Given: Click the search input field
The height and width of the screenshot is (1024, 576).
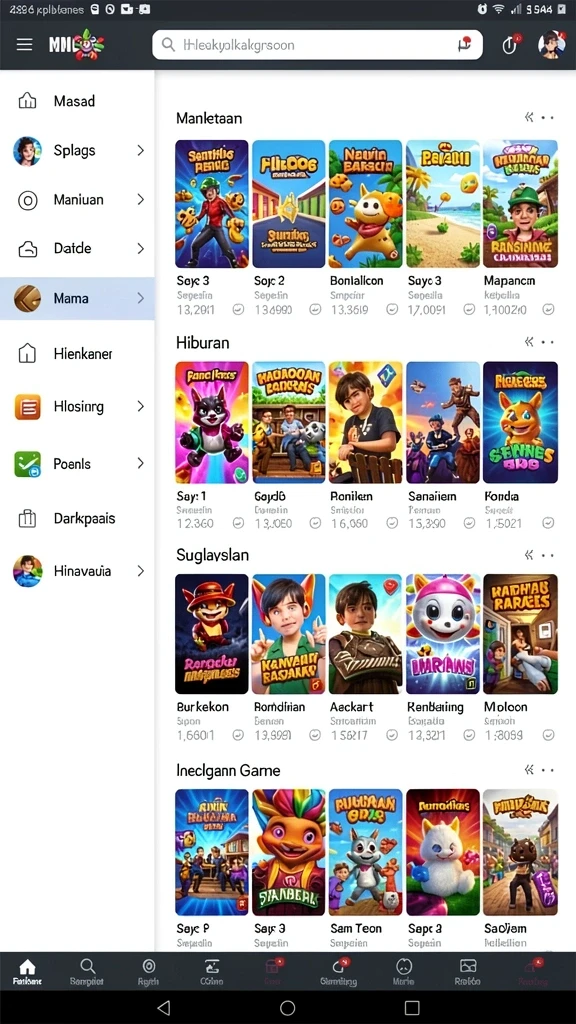Looking at the screenshot, I should coord(317,44).
